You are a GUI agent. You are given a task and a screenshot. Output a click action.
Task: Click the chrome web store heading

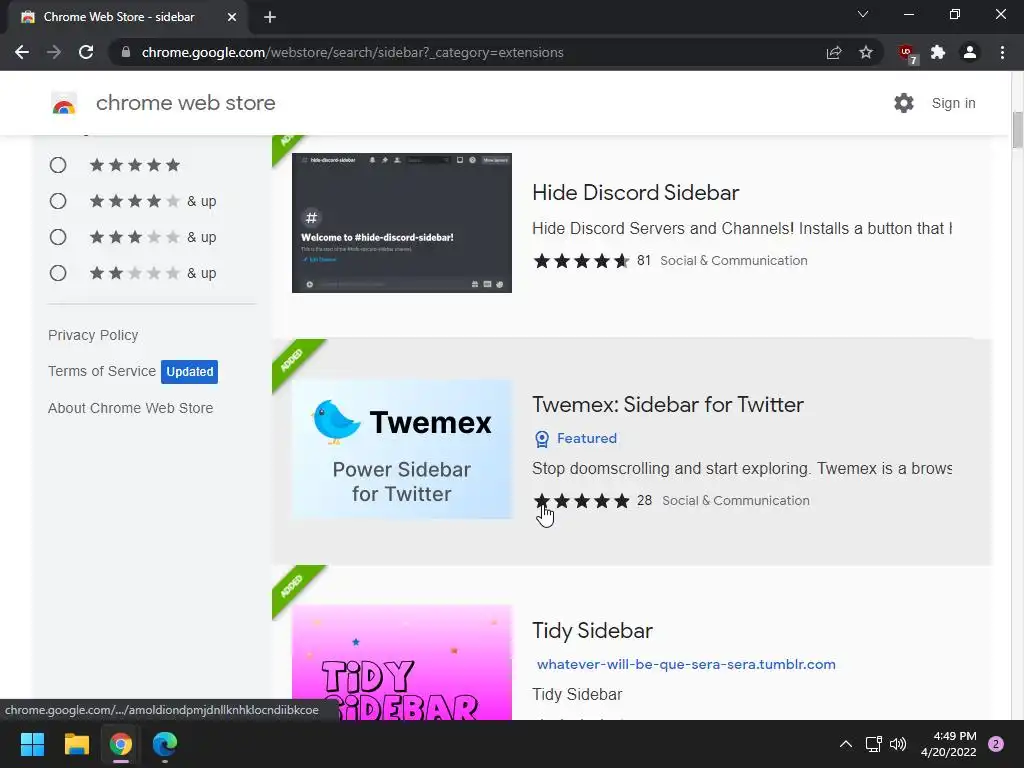[x=185, y=103]
